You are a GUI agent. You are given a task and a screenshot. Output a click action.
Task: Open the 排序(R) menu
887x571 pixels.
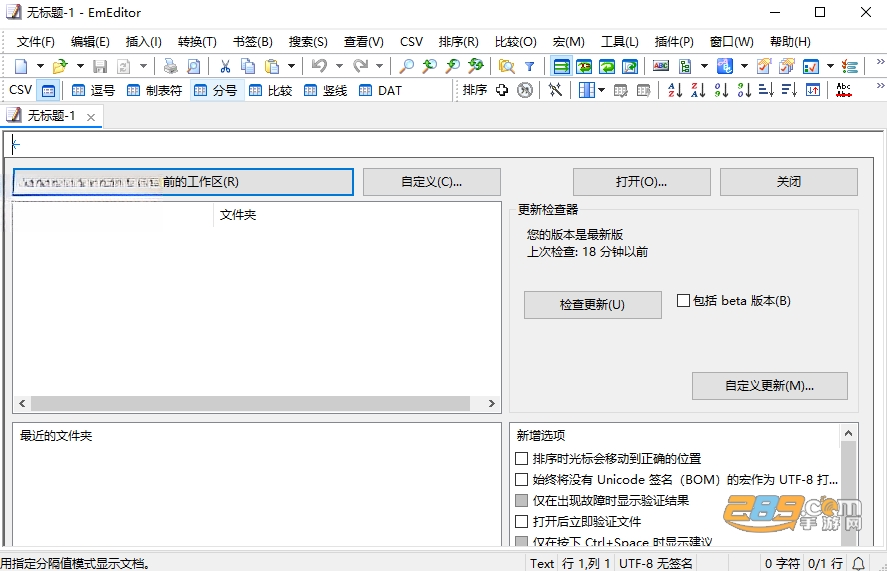point(458,42)
